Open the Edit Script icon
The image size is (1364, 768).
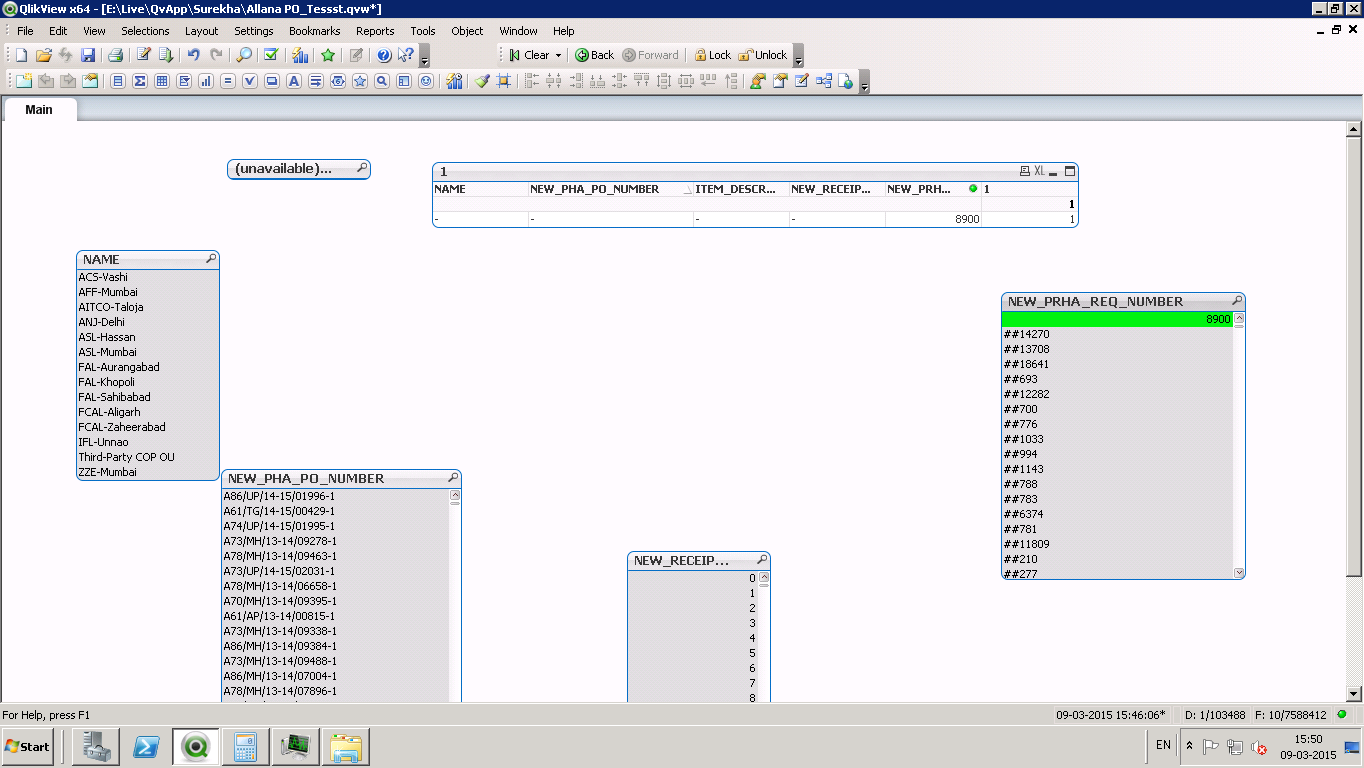(x=143, y=55)
